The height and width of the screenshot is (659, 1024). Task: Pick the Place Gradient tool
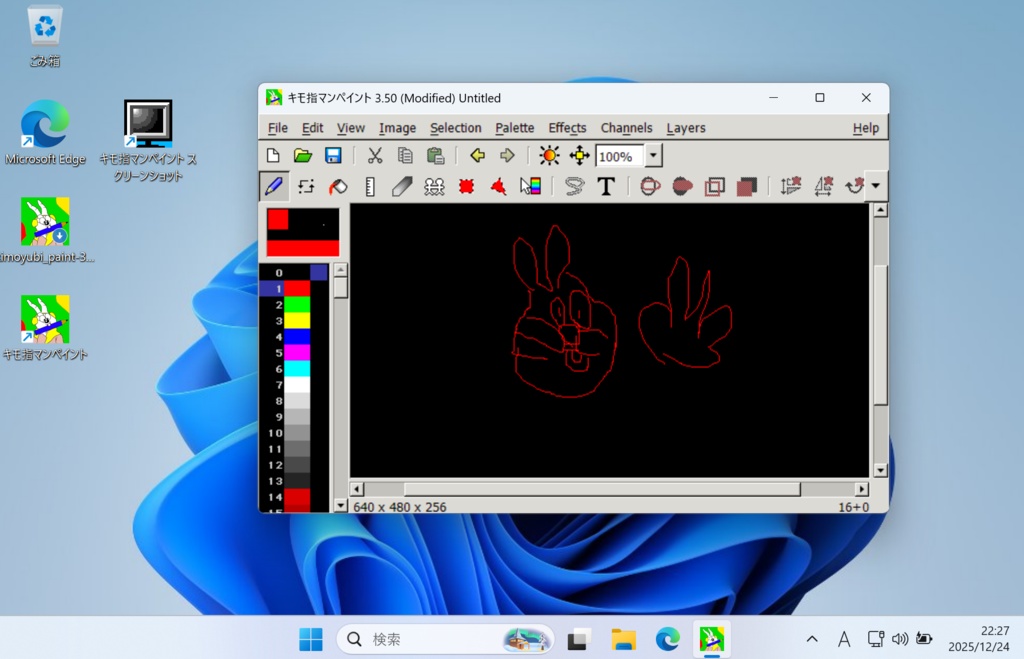530,186
